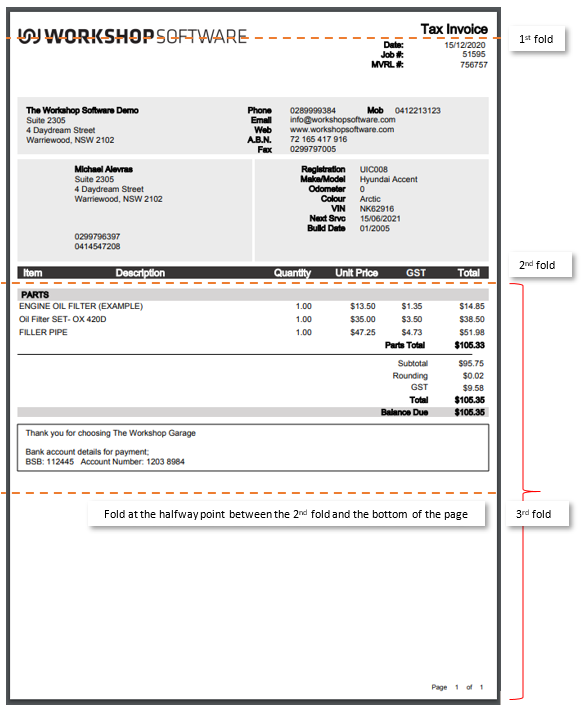Click the Unit Price column header
This screenshot has height=716, width=588.
pos(357,273)
